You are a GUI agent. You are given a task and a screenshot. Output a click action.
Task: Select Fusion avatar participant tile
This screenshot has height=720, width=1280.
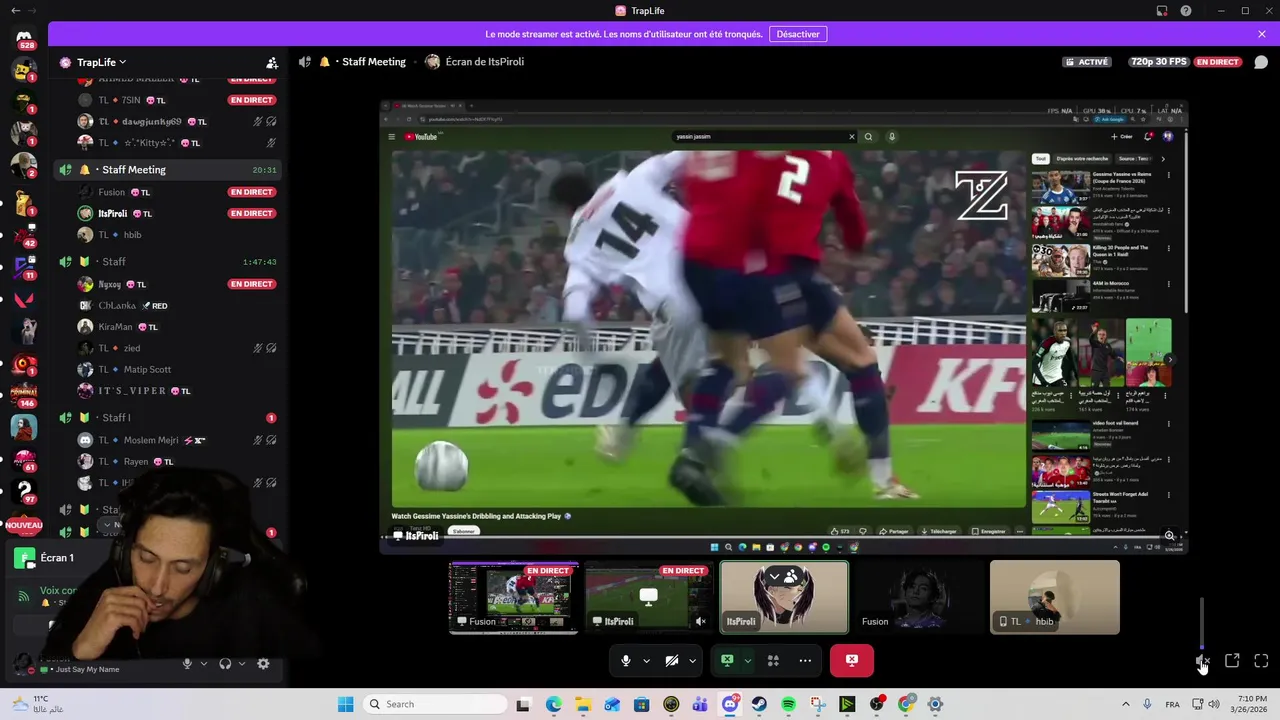tap(919, 597)
